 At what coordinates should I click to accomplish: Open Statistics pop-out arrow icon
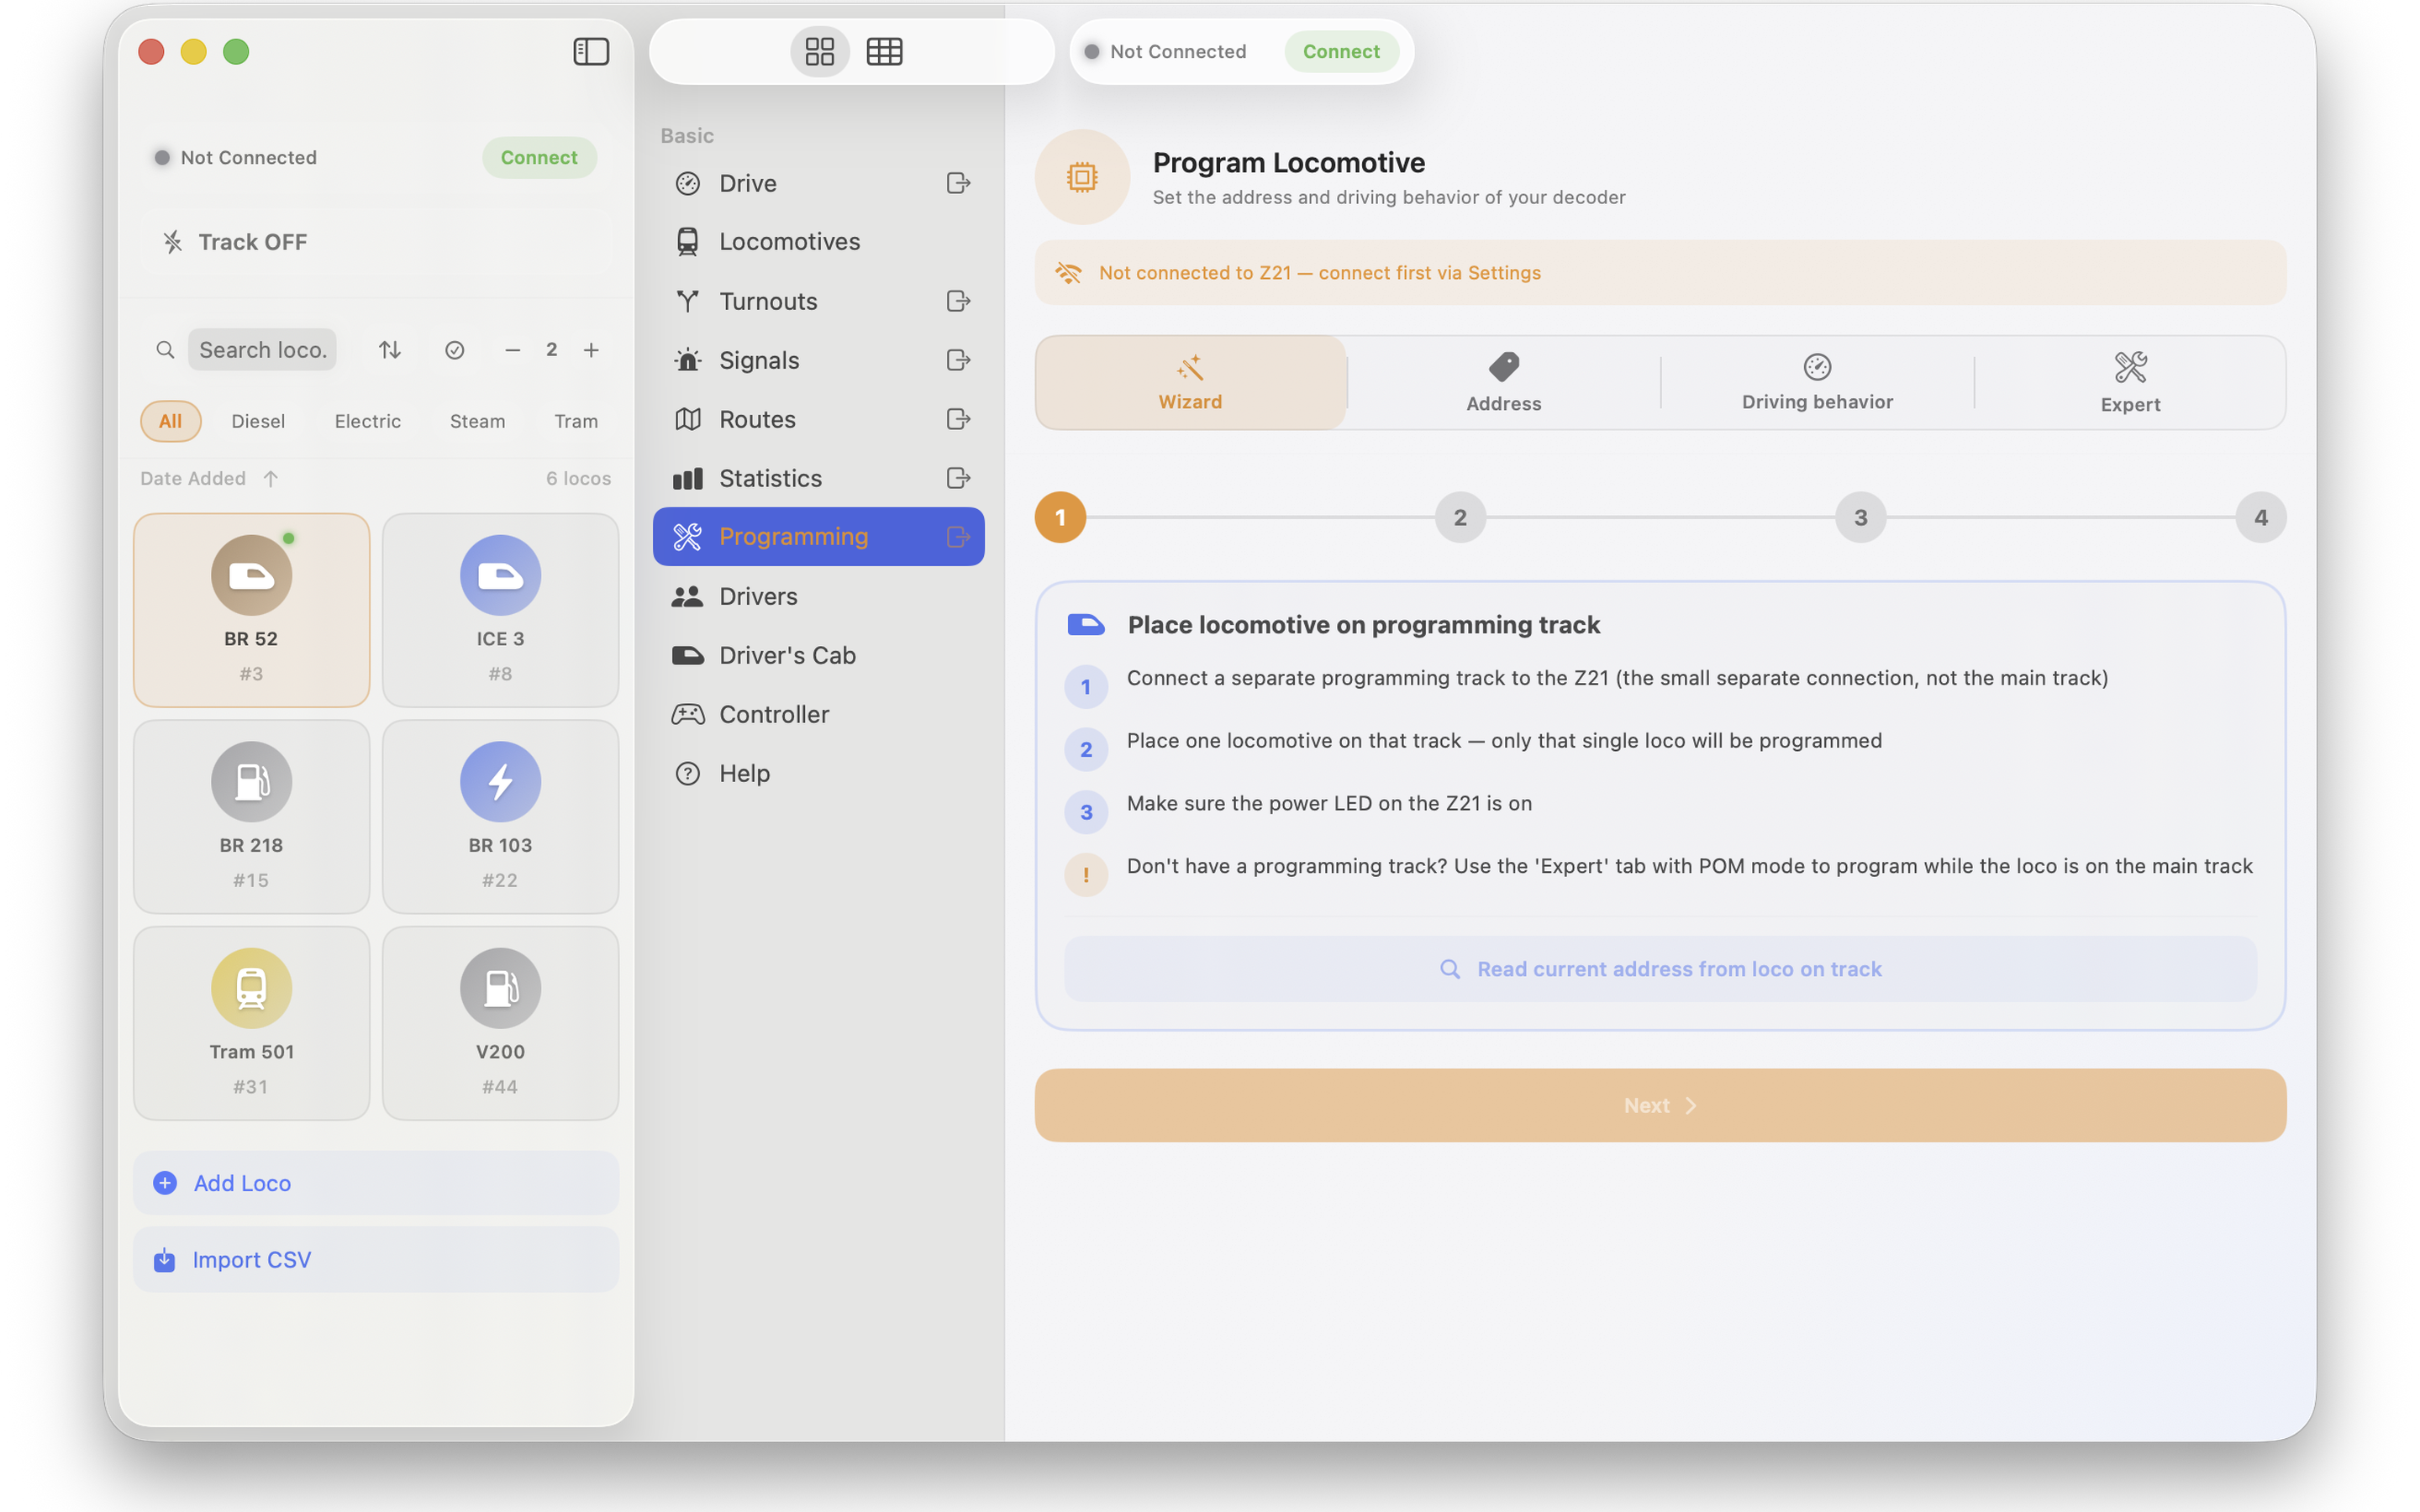pyautogui.click(x=958, y=478)
